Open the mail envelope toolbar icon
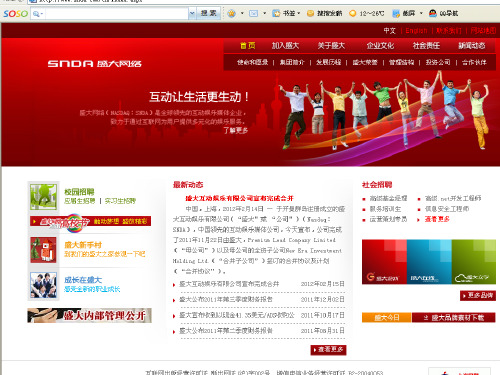This screenshot has width=500, height=375. [x=254, y=14]
